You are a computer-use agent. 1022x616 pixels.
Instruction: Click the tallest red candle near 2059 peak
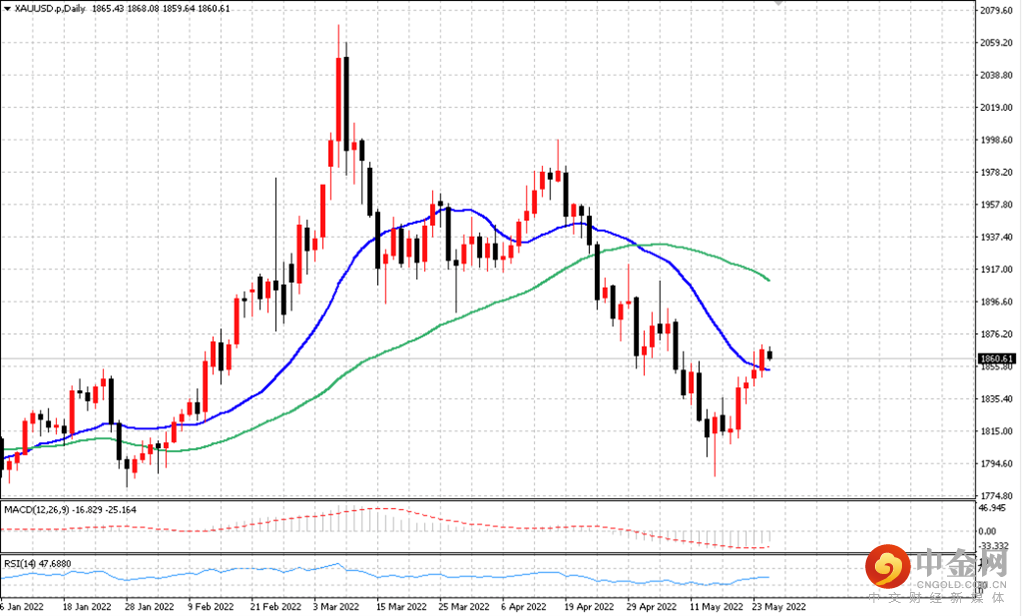(x=338, y=98)
